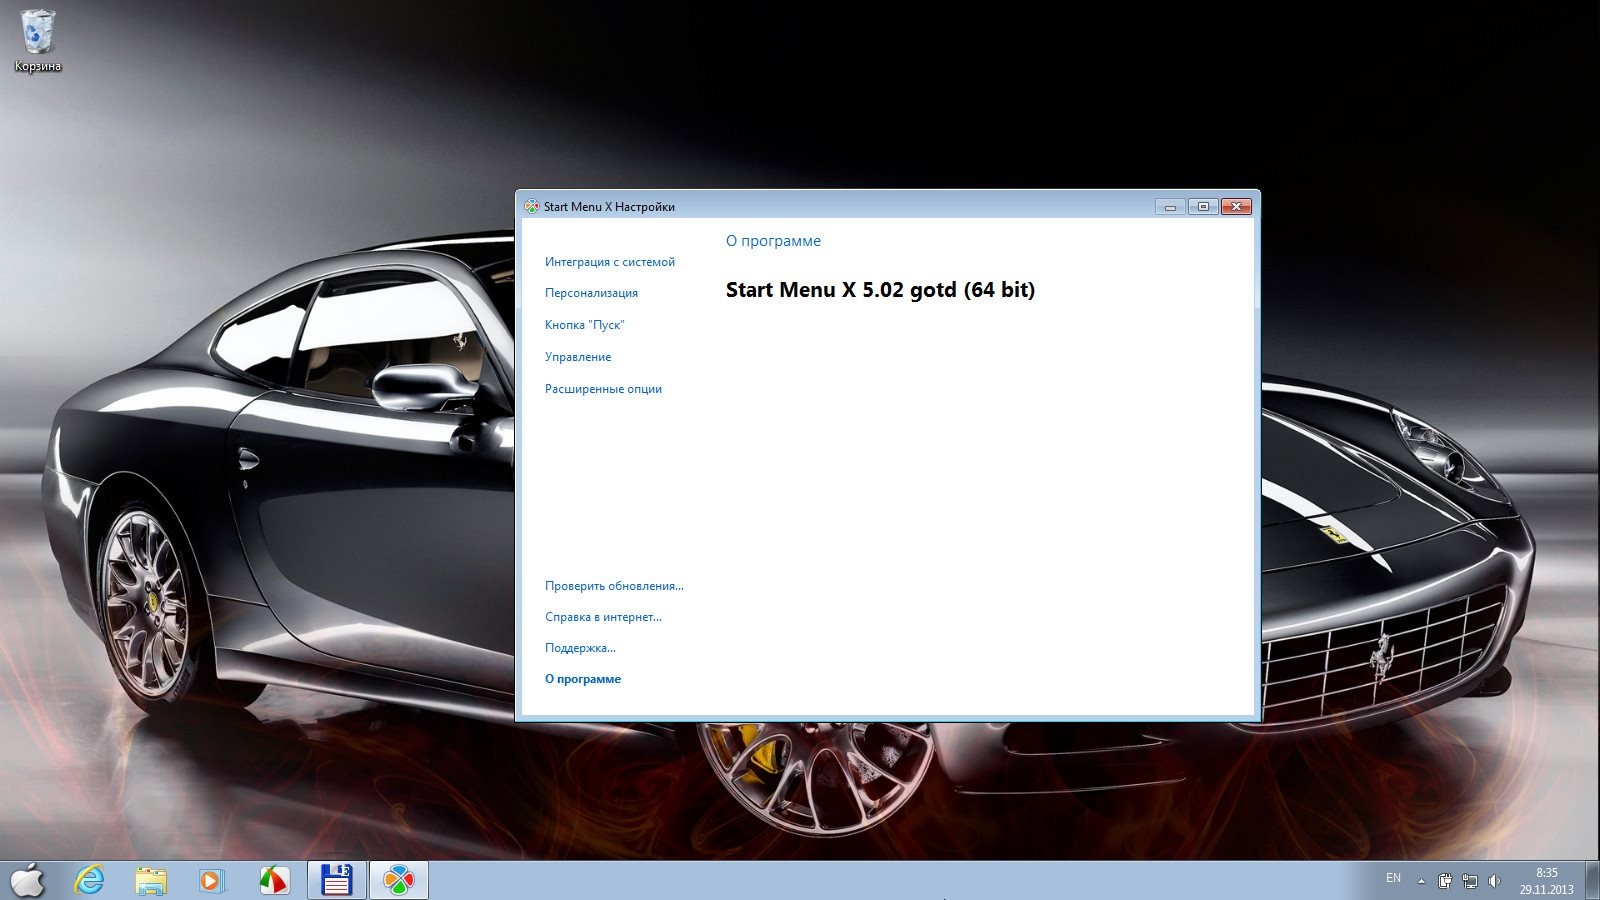The width and height of the screenshot is (1600, 900).
Task: Select Кнопка "Пуск" in the sidebar
Action: (584, 325)
